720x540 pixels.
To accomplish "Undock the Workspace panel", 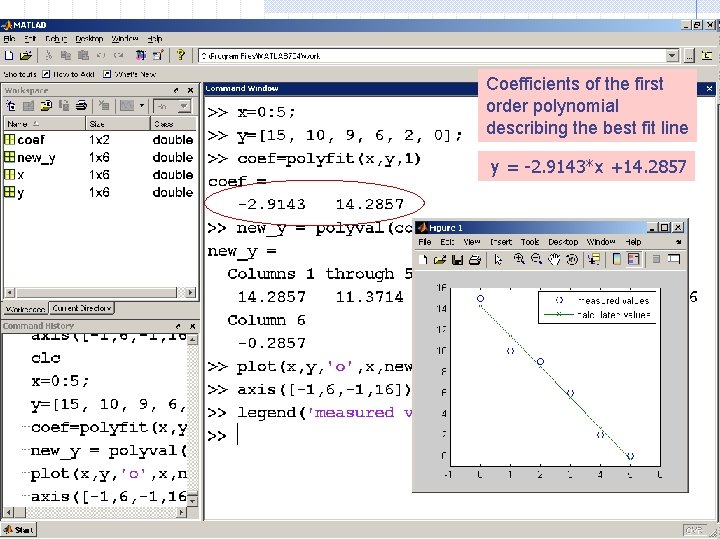I will 176,90.
